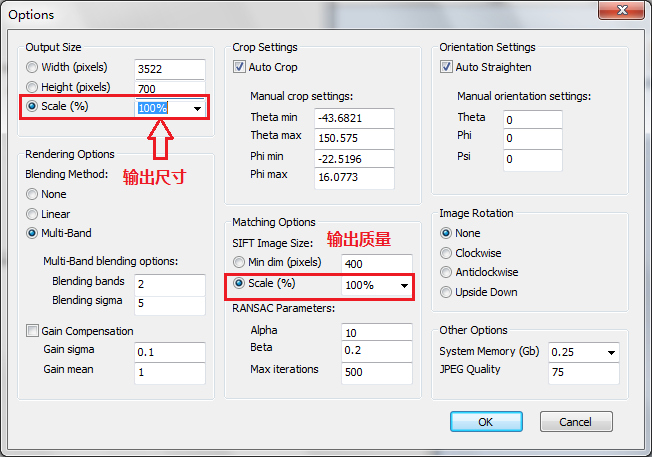Focus the Theta min crop field
The height and width of the screenshot is (457, 652).
352,118
